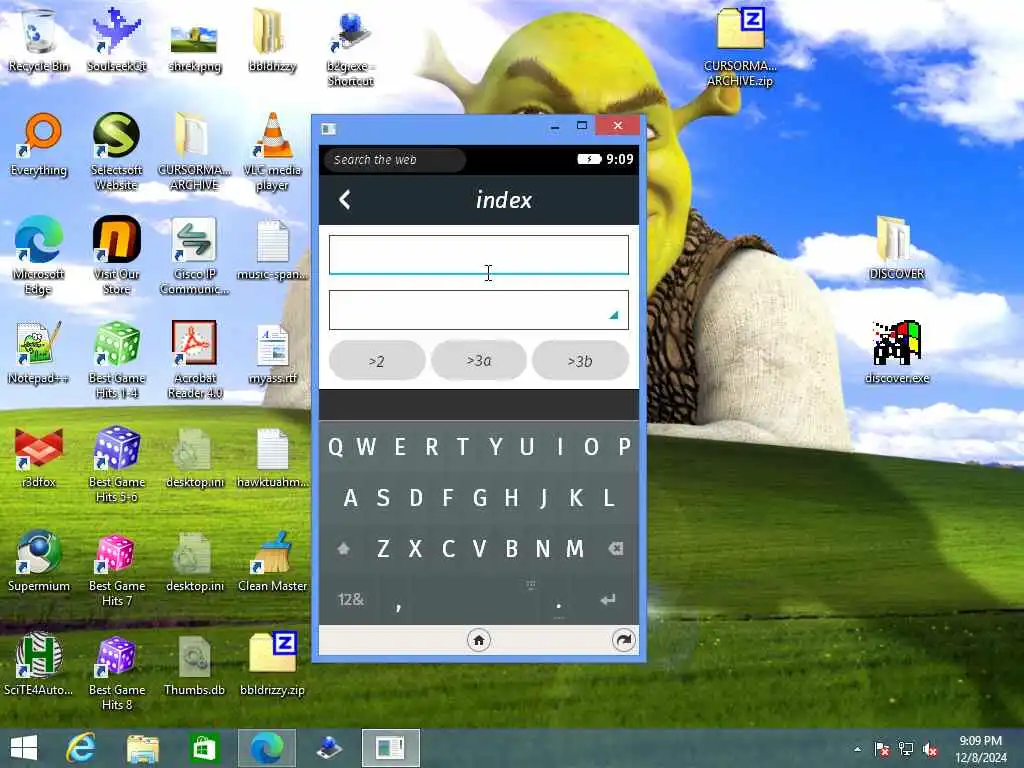Click the Search the web field

coord(394,159)
